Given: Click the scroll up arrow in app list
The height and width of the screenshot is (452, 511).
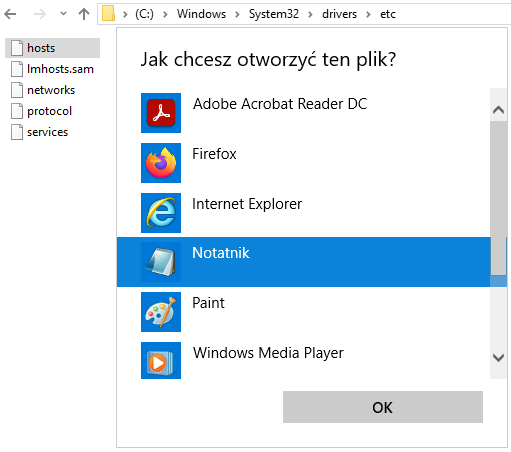Looking at the screenshot, I should pos(498,109).
